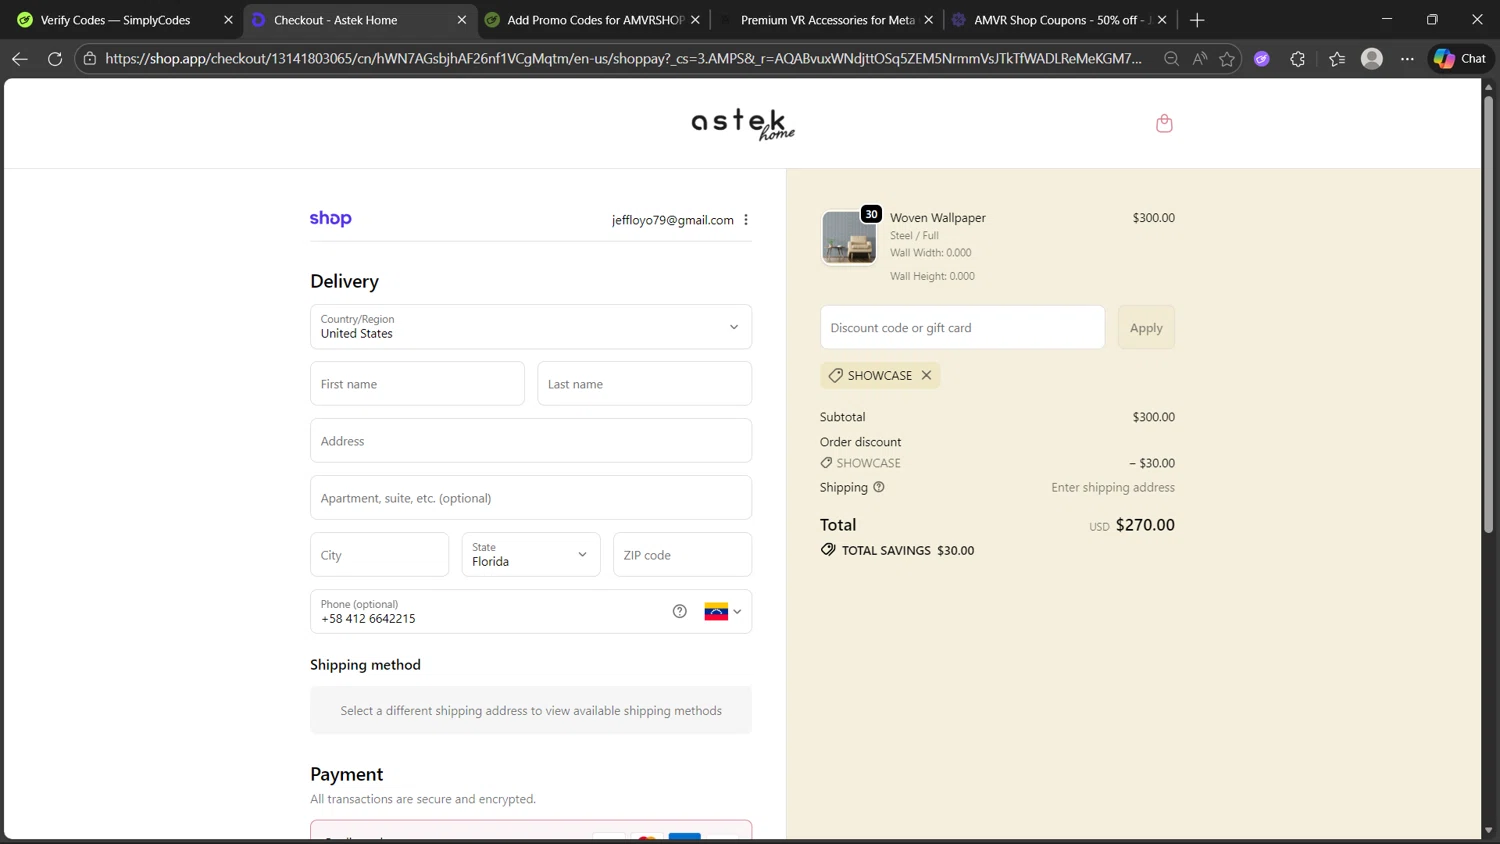Close the AMVR Shop Coupons tab
1500x844 pixels.
pos(1162,20)
